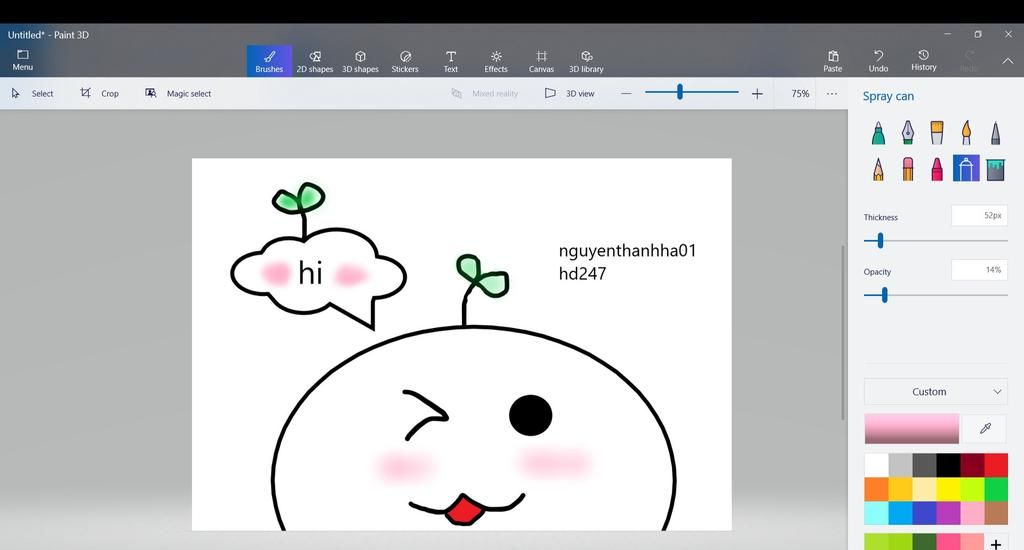Open the more options ellipsis menu
Viewport: 1024px width, 550px height.
click(831, 93)
